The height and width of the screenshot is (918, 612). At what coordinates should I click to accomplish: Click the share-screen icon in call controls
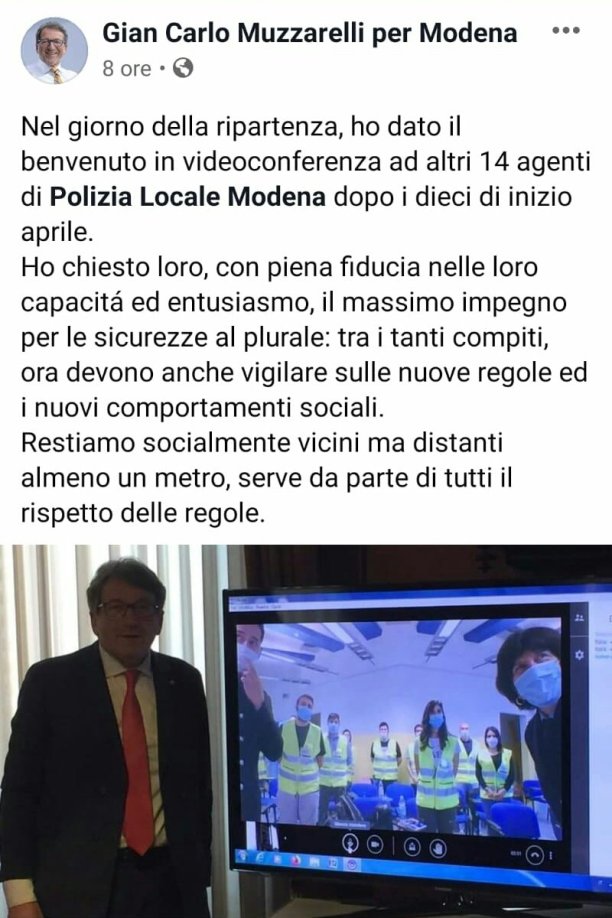tap(412, 847)
